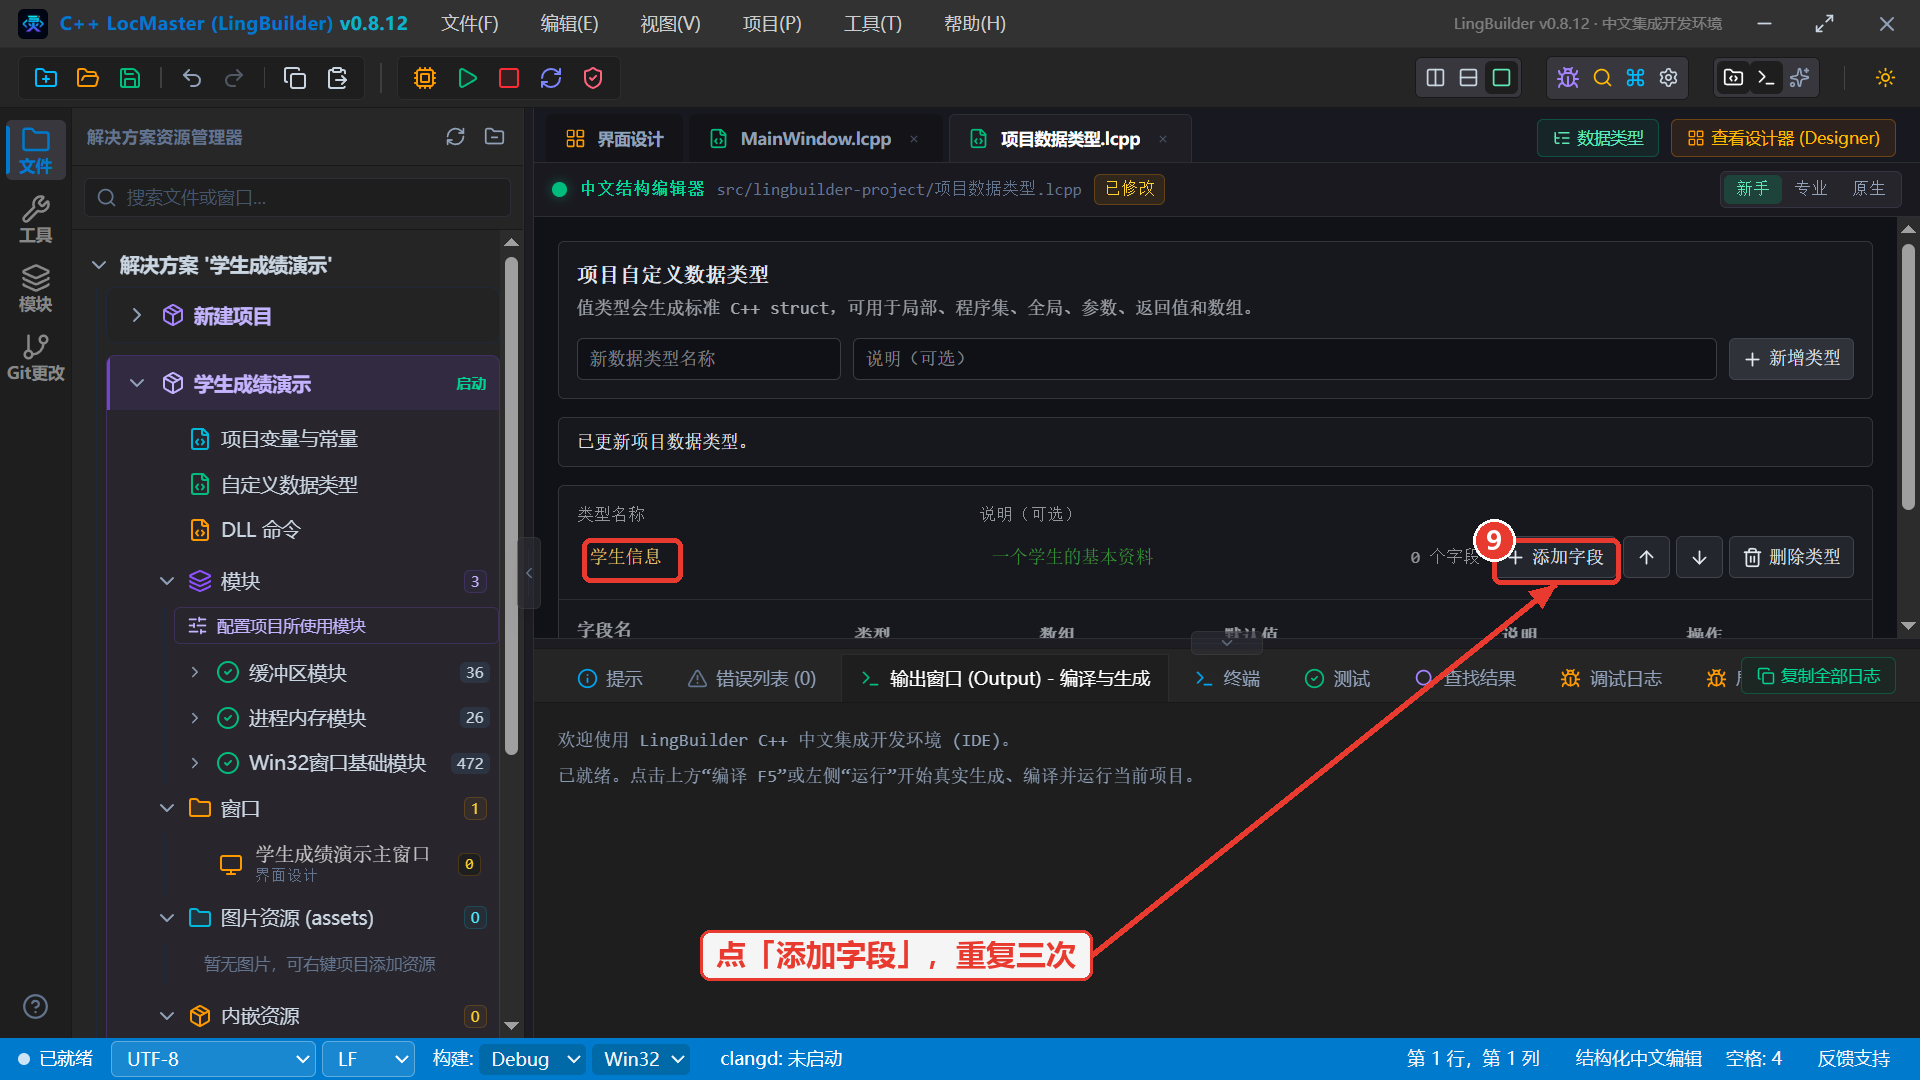This screenshot has width=1920, height=1080.
Task: Run the project with the green play icon
Action: pyautogui.click(x=467, y=78)
